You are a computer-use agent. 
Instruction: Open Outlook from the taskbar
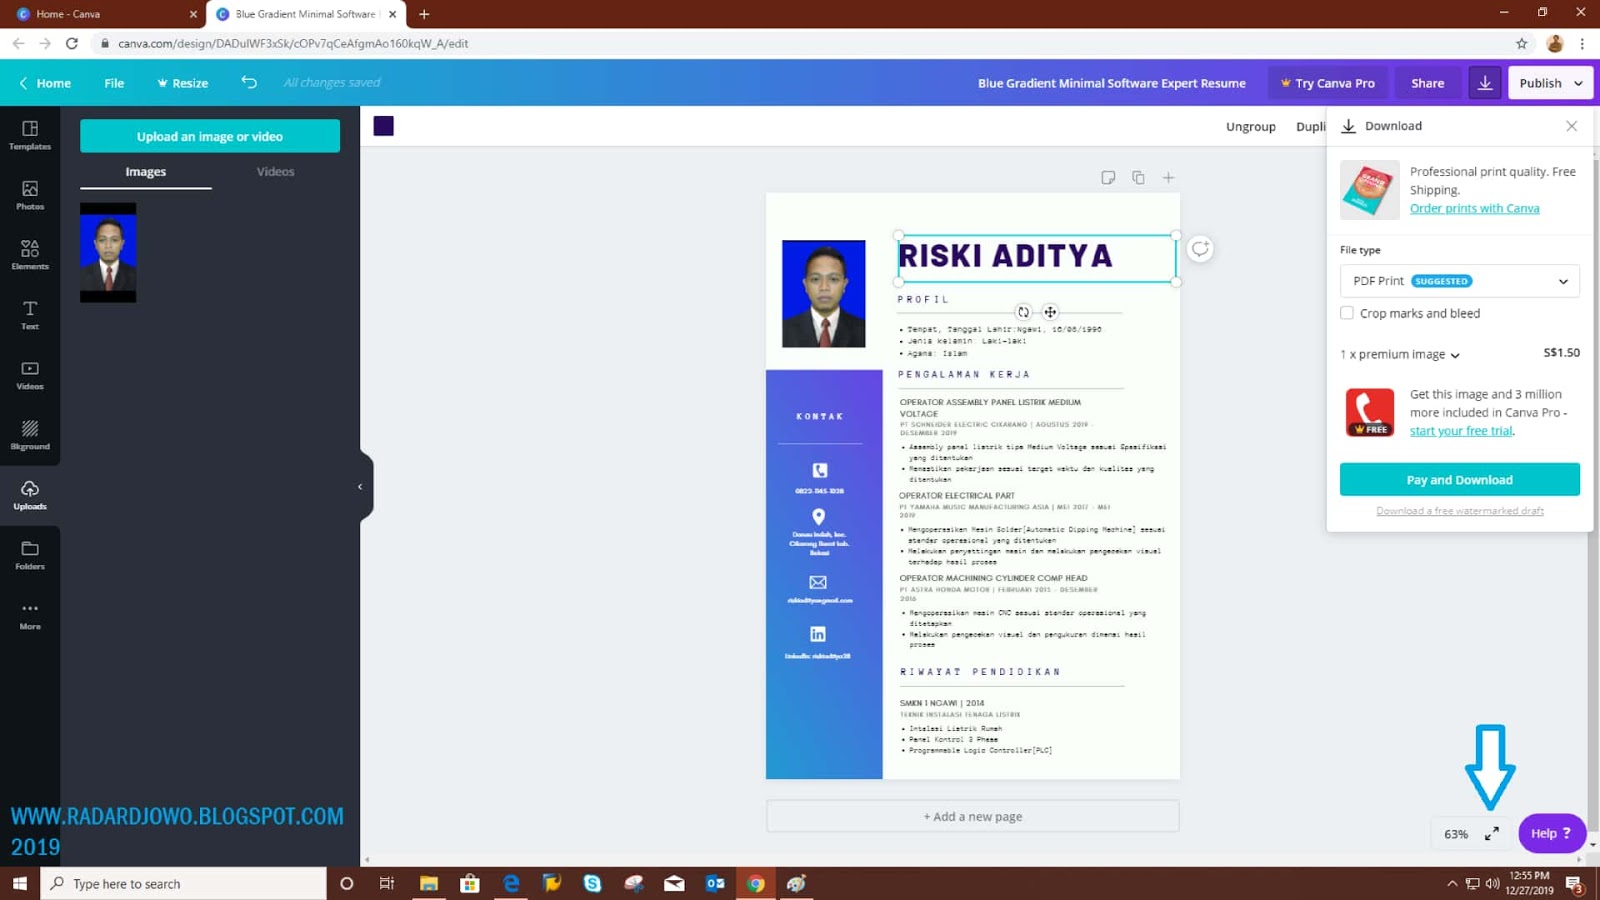715,884
